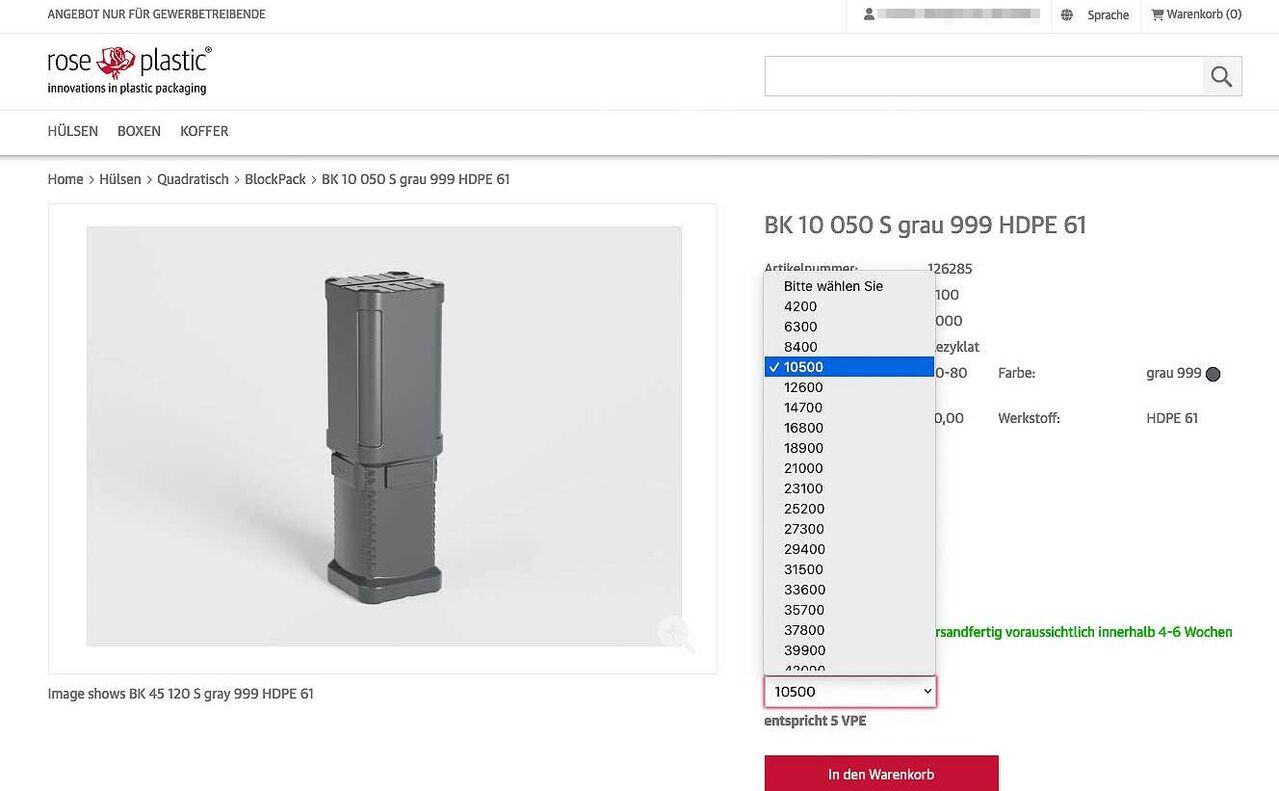
Task: Open the BOXEN menu
Action: 138,131
